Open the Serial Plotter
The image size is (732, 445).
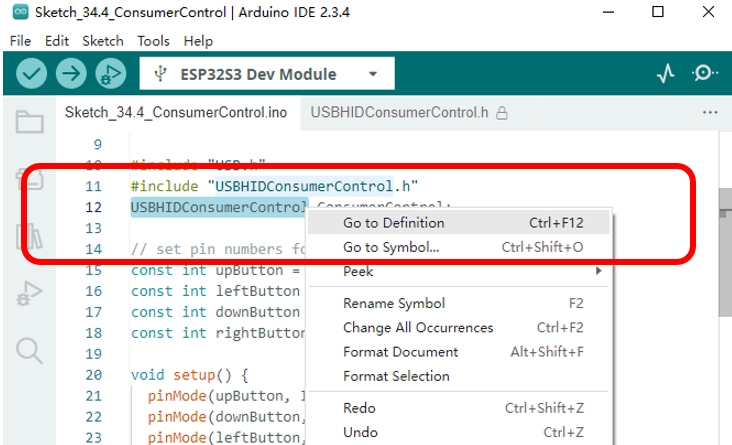tap(666, 73)
